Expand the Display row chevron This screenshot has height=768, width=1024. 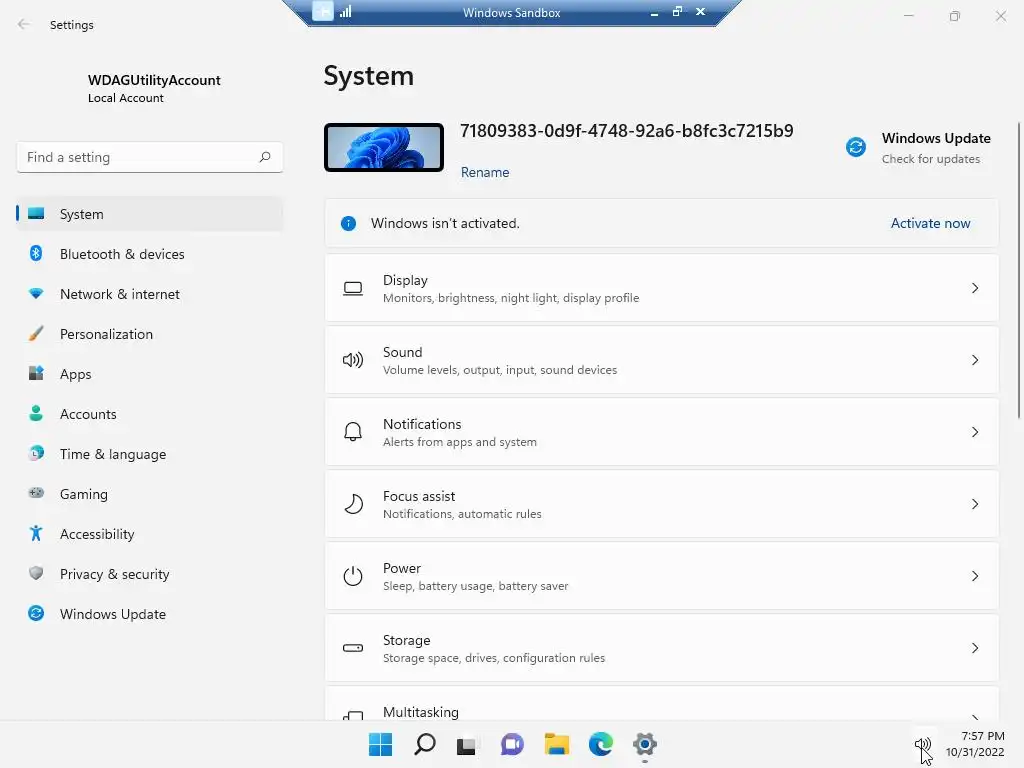[974, 288]
